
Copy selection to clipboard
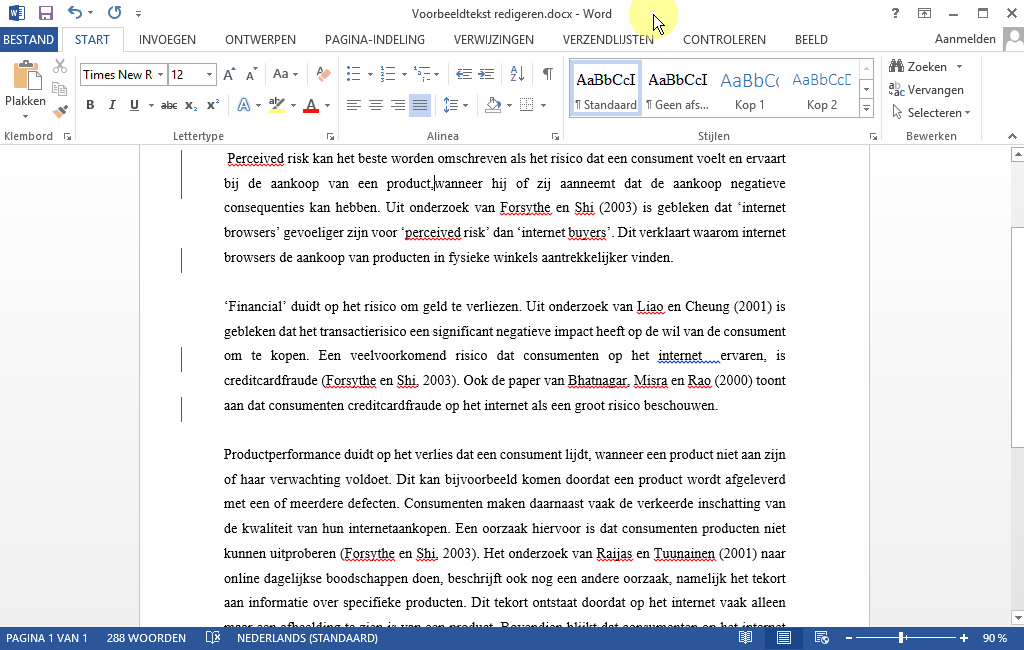pos(59,89)
